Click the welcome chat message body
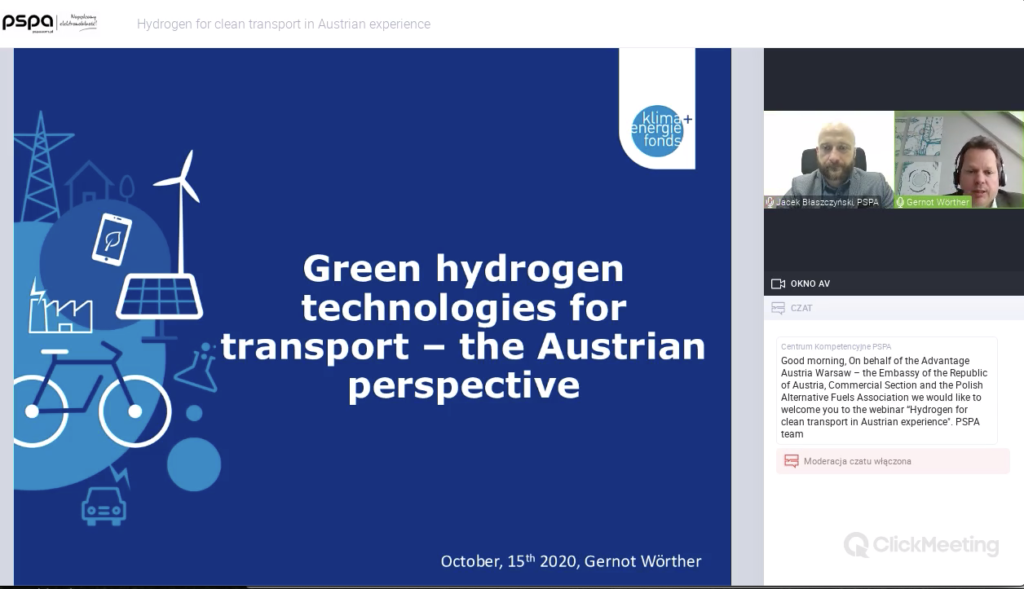Screen dimensions: 1024x589 (x=881, y=397)
